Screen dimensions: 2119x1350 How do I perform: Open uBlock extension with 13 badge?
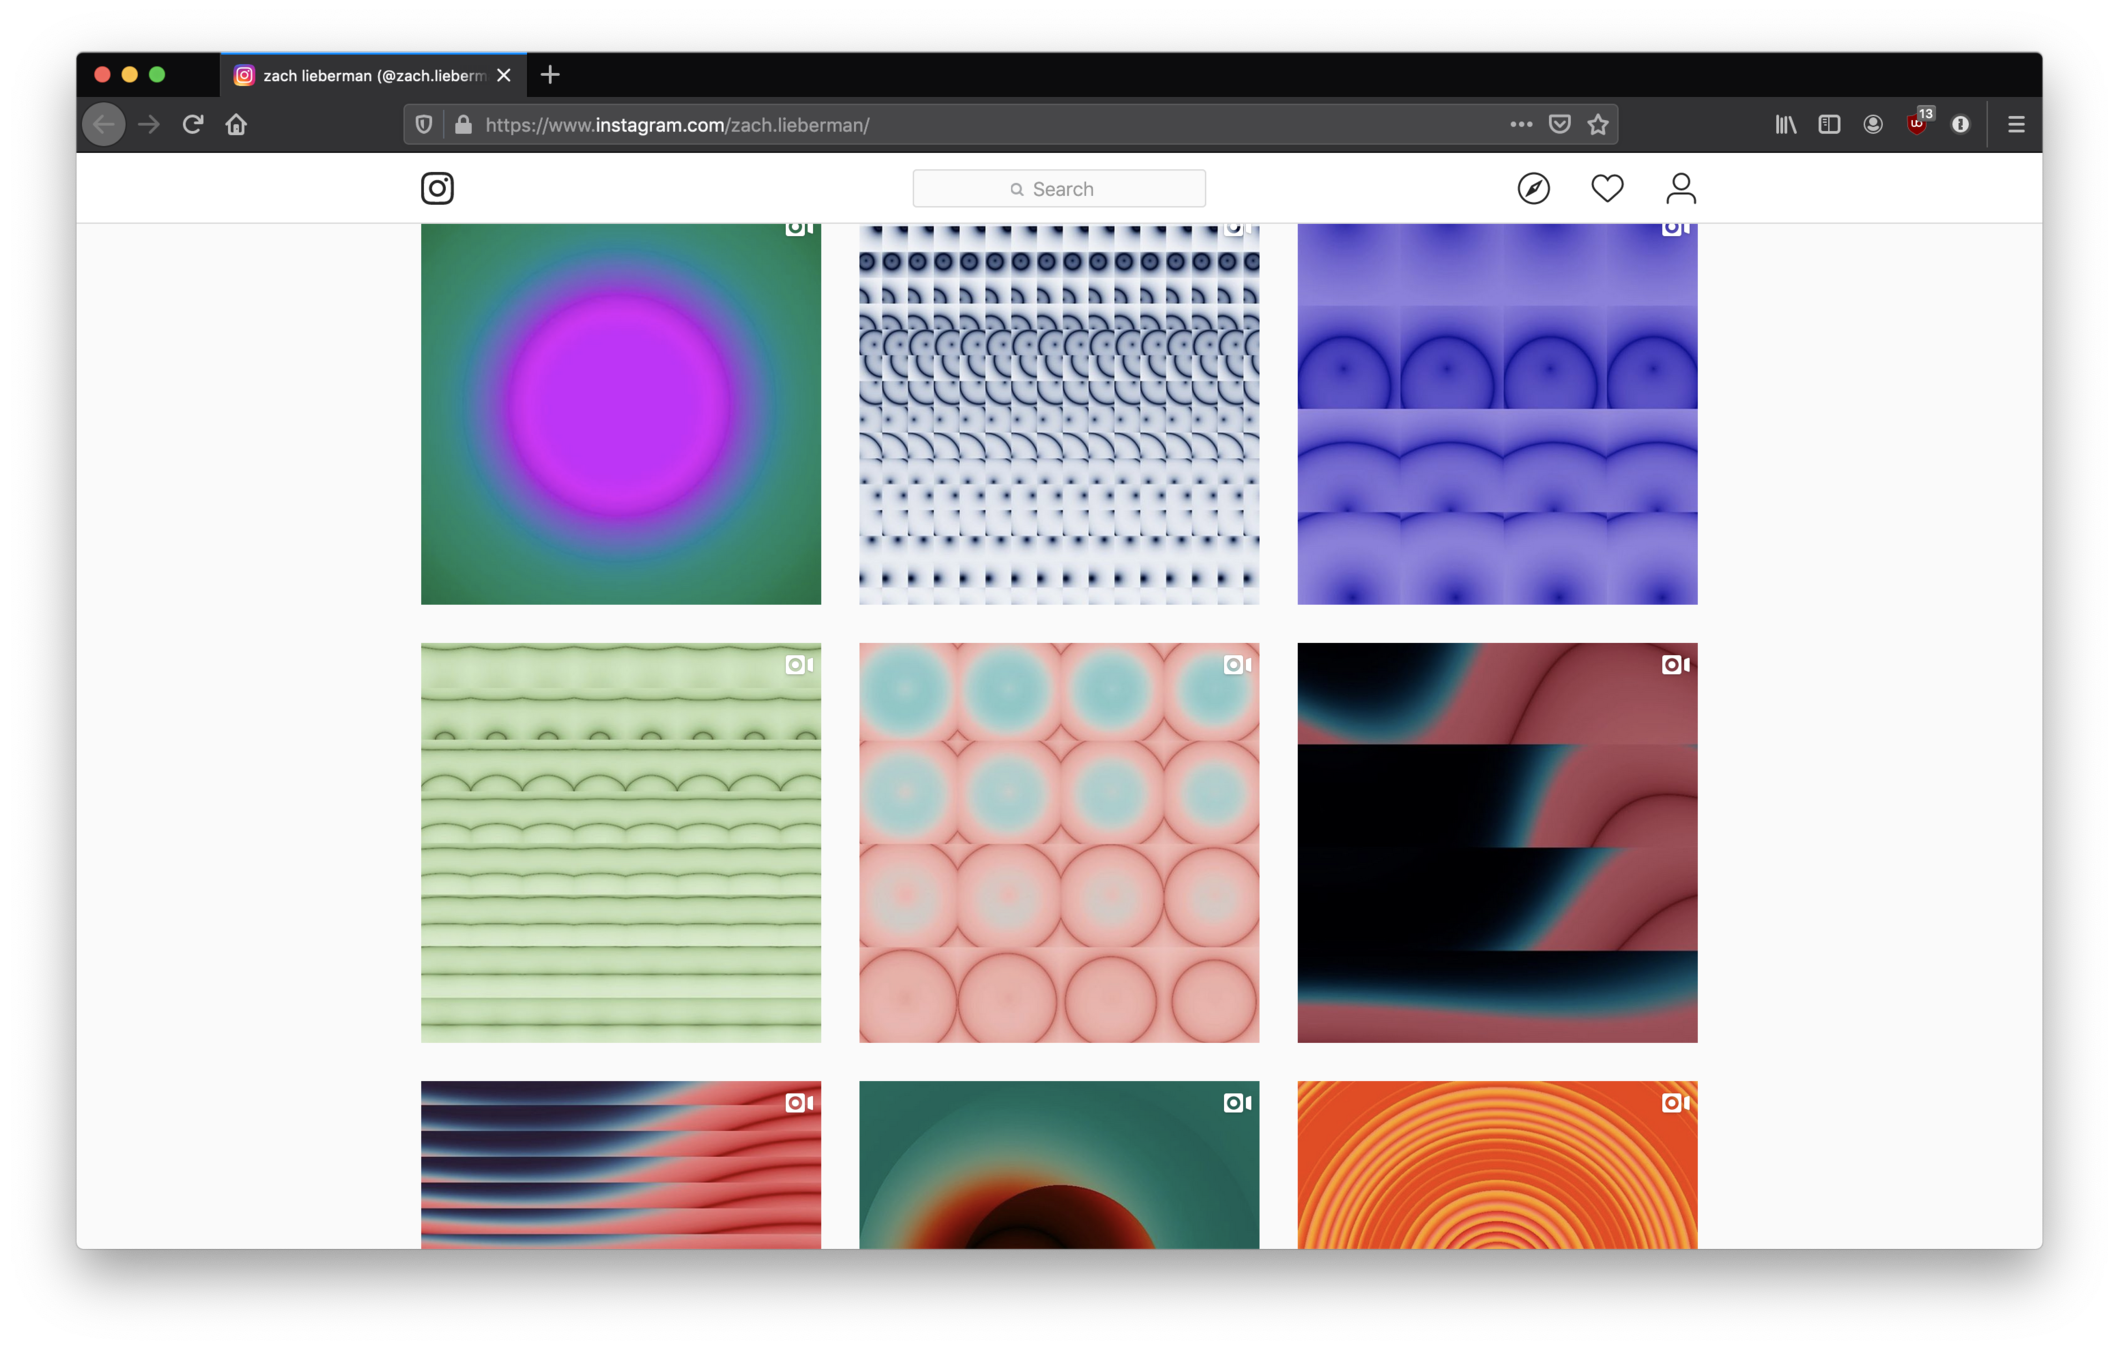click(1916, 125)
